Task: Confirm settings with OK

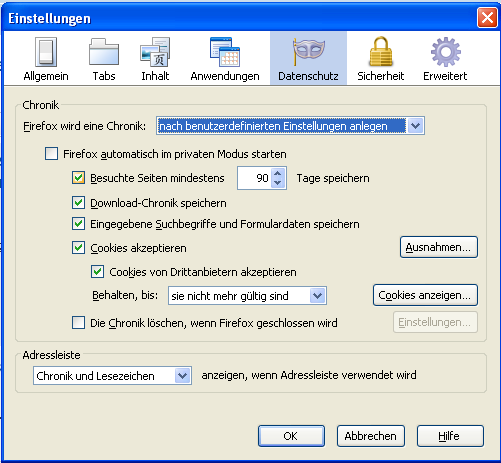Action: click(291, 436)
